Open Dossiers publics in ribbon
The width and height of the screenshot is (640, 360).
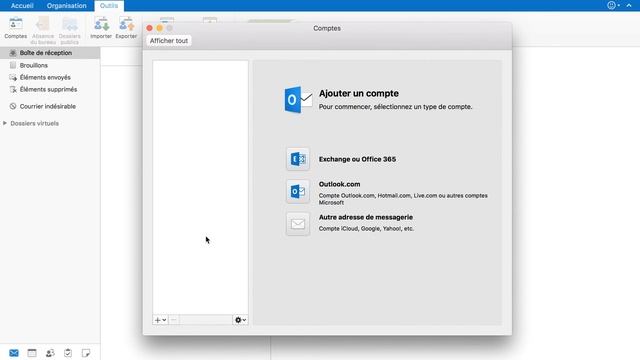[69, 30]
